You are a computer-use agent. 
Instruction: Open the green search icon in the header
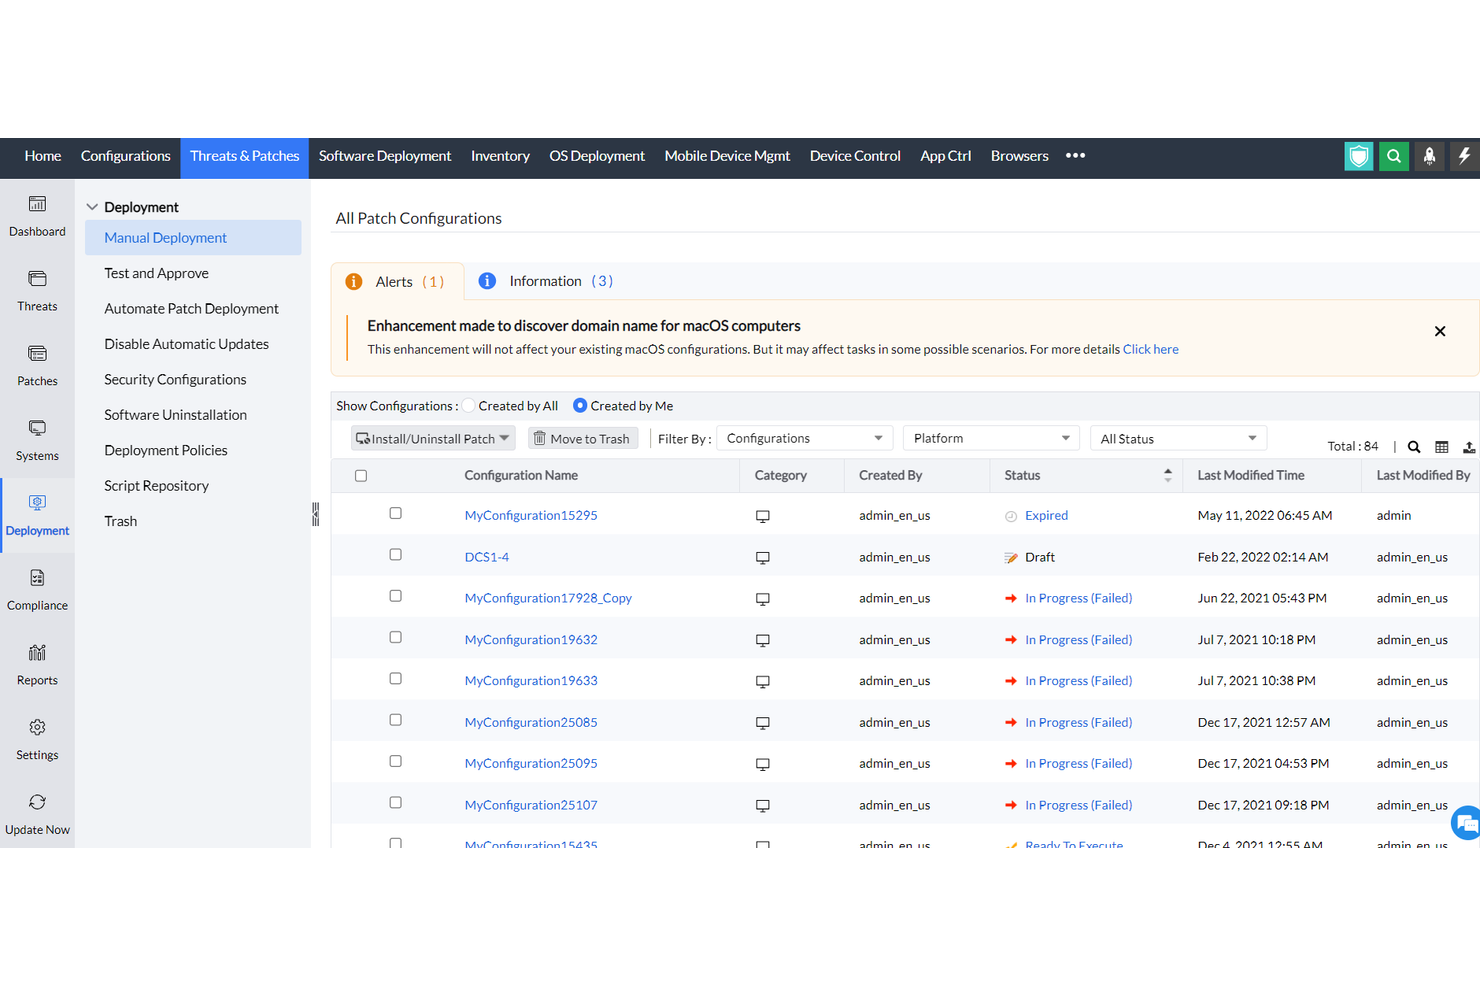point(1393,156)
